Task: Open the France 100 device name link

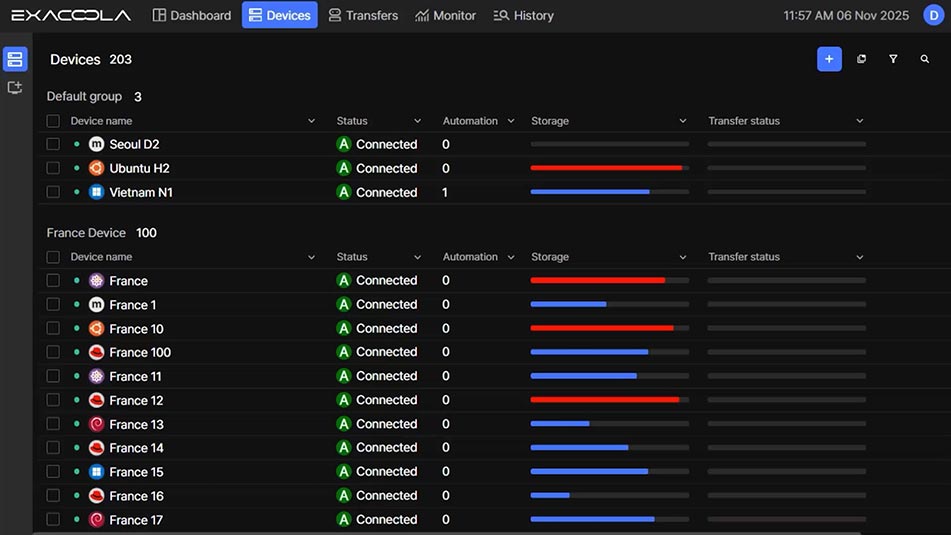Action: [x=140, y=352]
